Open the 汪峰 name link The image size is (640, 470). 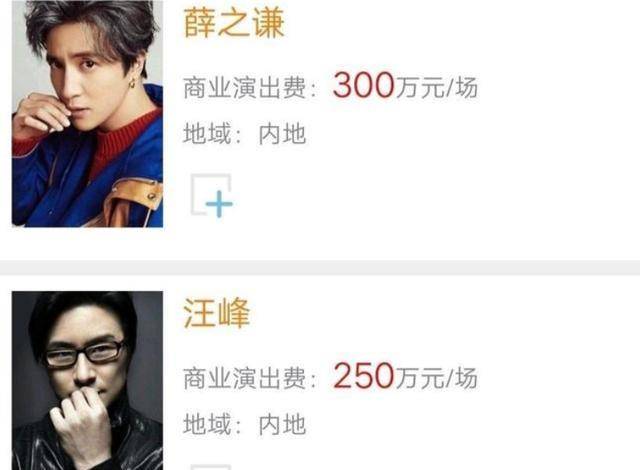216,313
